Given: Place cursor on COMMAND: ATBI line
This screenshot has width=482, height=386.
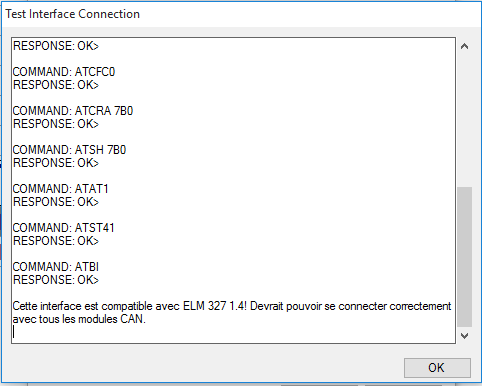Looking at the screenshot, I should [x=56, y=267].
